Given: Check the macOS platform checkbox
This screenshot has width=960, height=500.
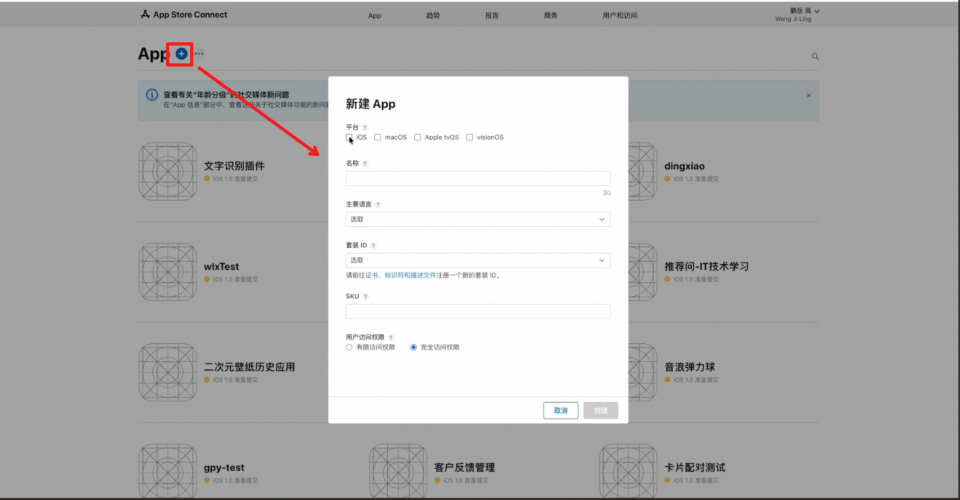Looking at the screenshot, I should tap(378, 138).
